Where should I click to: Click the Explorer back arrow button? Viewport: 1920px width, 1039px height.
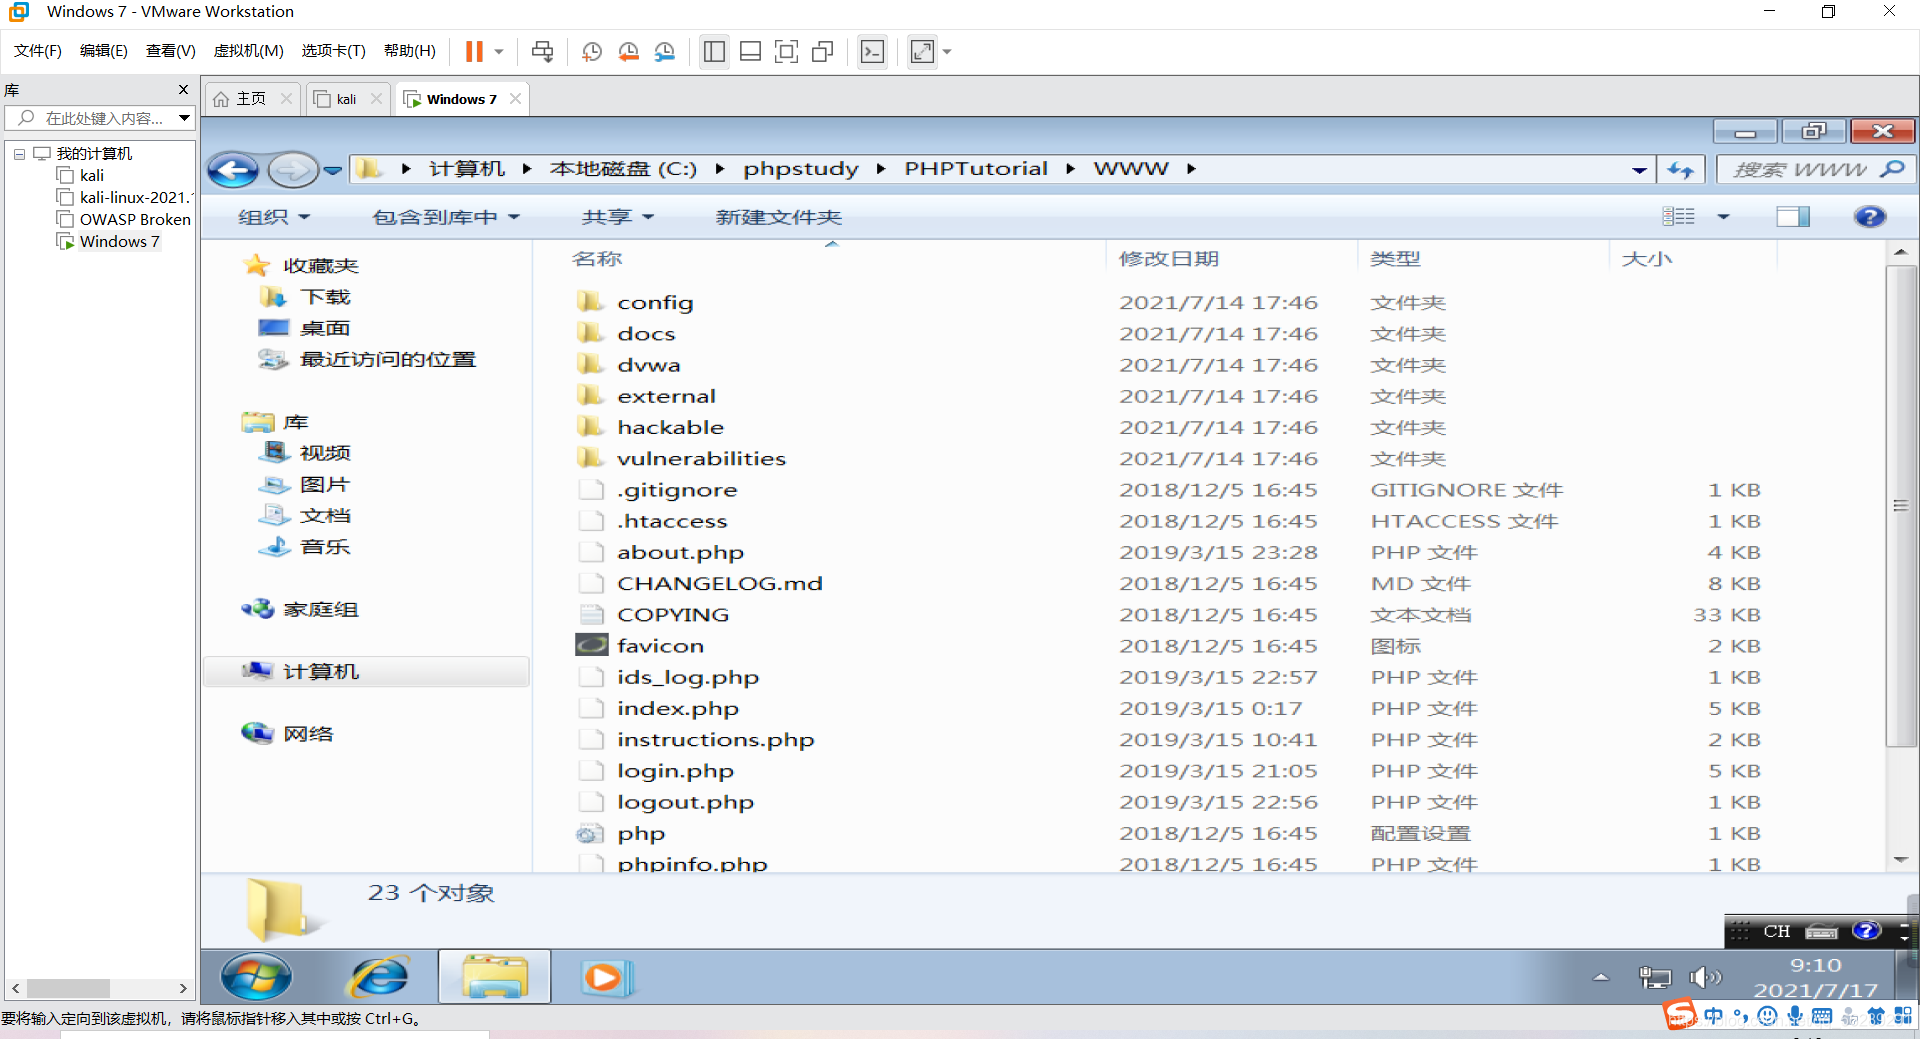(x=233, y=170)
